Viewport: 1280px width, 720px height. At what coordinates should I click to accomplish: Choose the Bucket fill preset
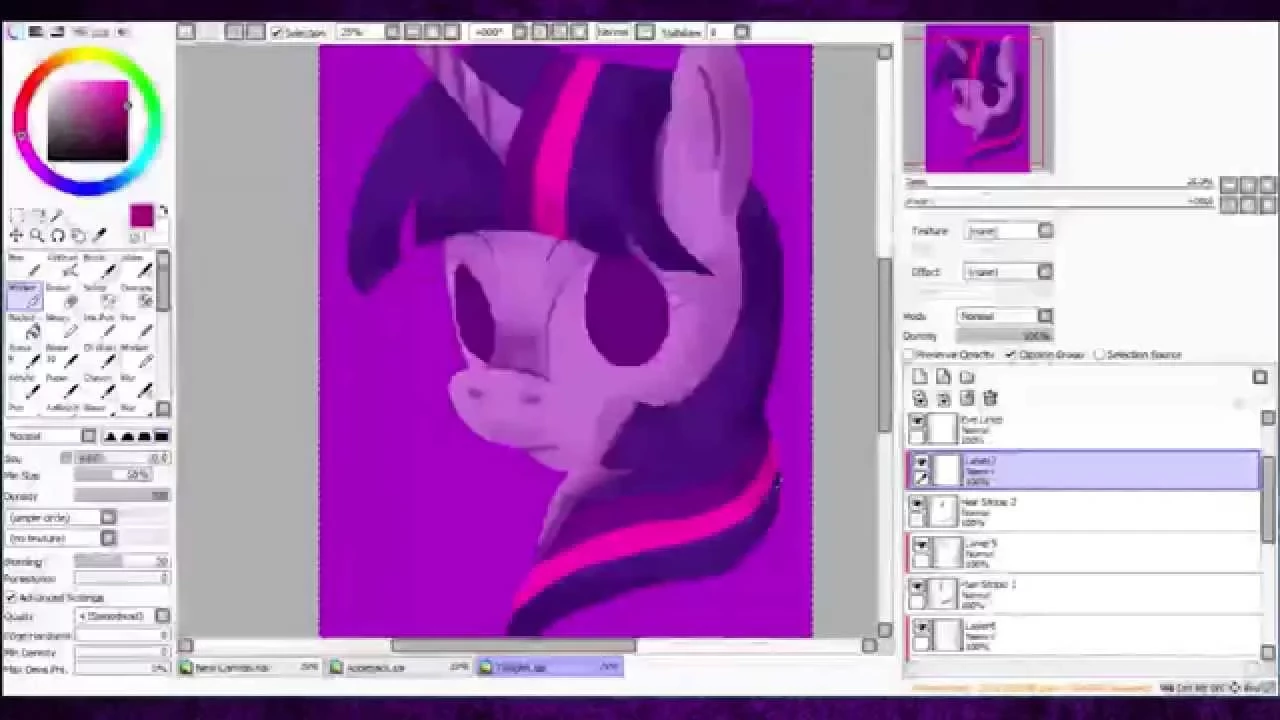[24, 326]
